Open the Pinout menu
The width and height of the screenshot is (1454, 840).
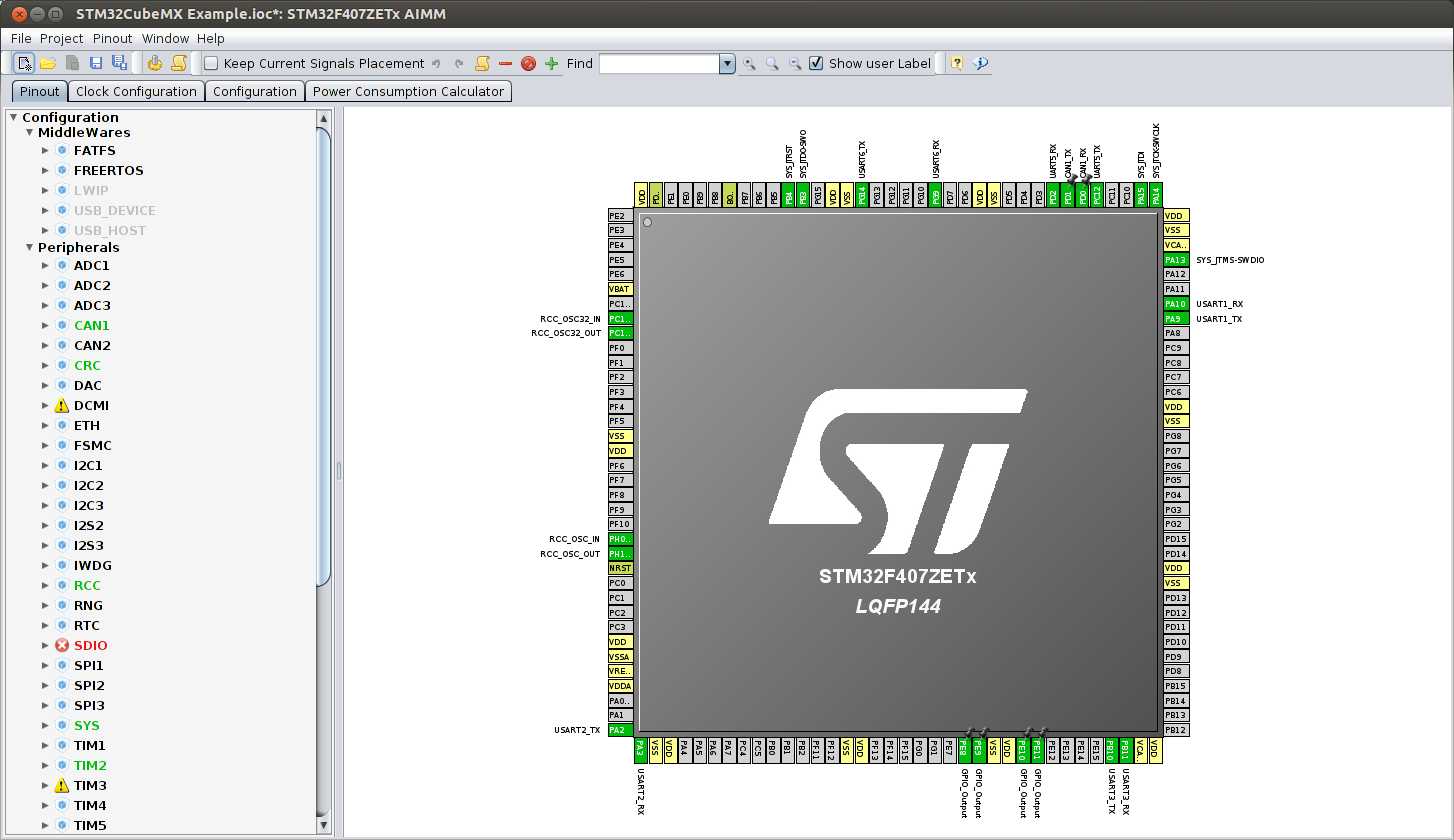(x=113, y=38)
